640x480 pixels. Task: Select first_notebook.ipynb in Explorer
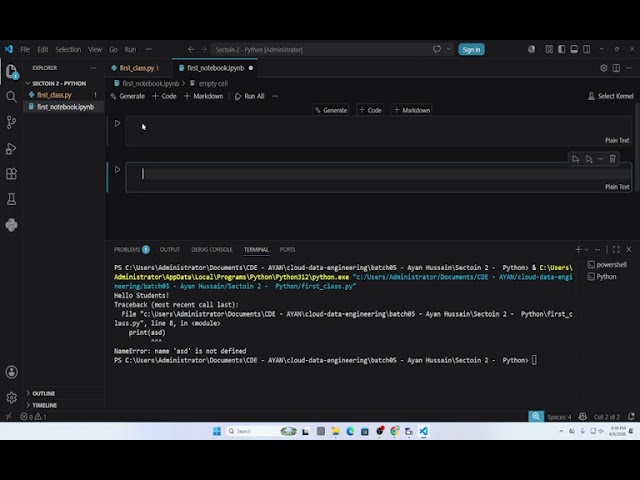[x=64, y=107]
